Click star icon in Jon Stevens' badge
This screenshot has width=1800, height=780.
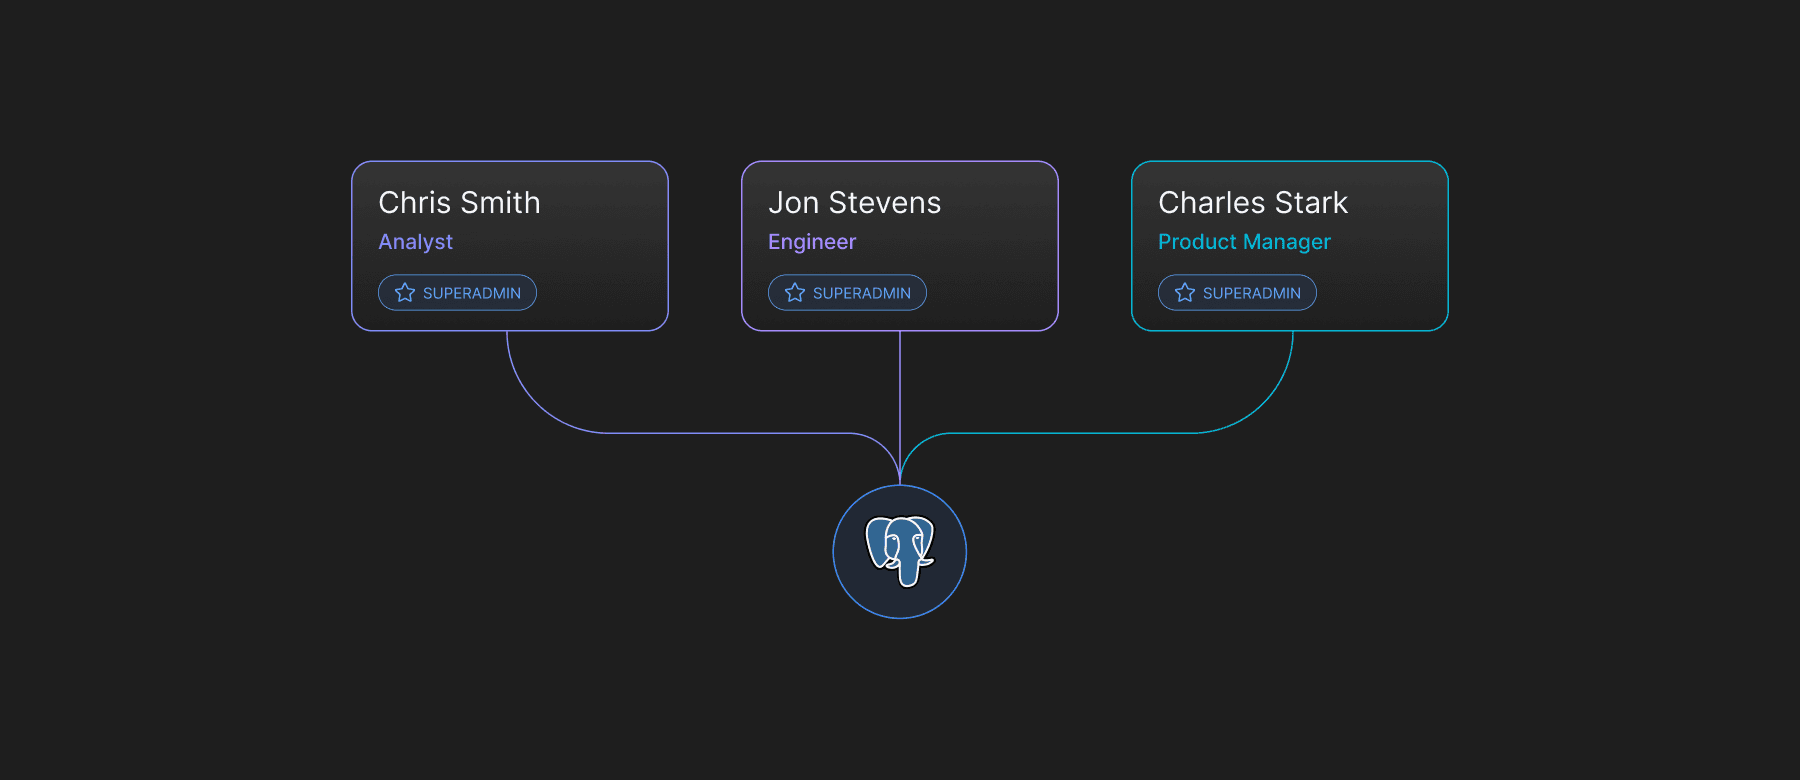click(795, 293)
